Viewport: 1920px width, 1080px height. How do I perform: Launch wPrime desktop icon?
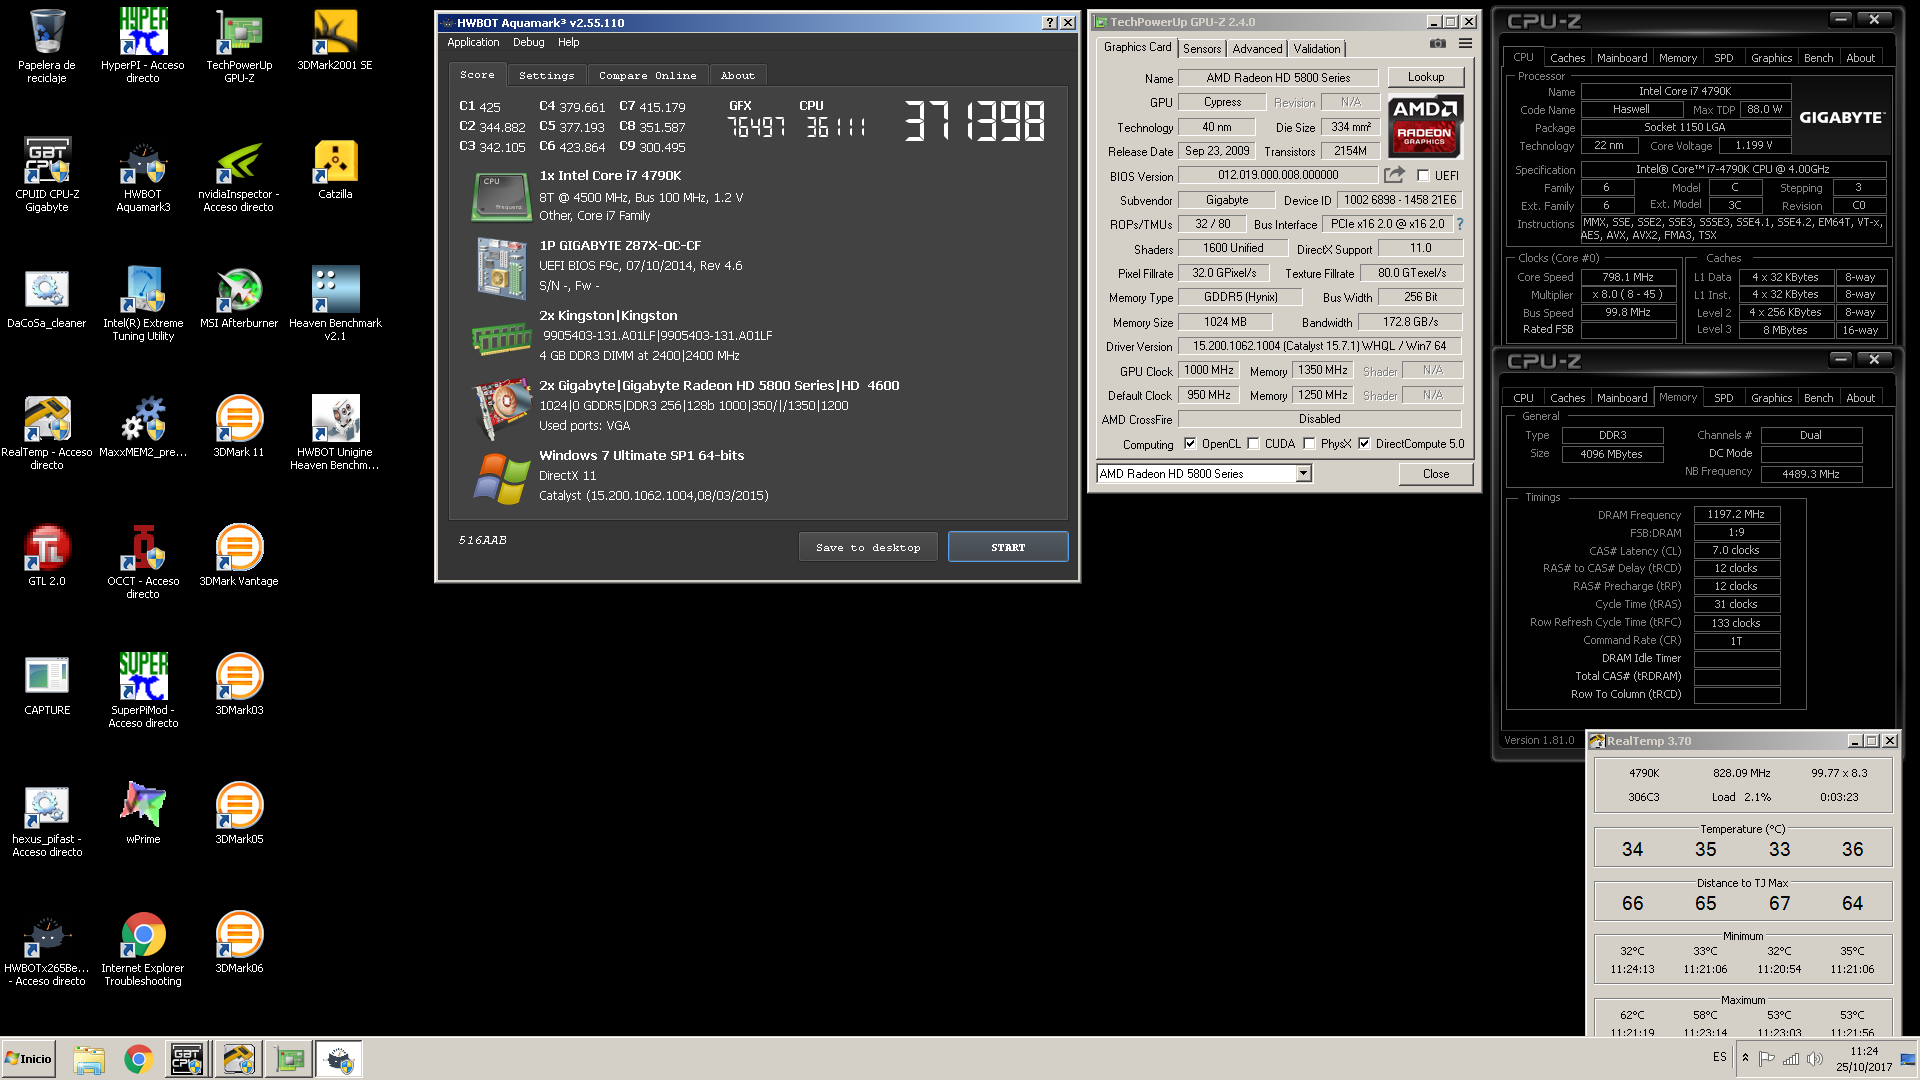point(143,814)
